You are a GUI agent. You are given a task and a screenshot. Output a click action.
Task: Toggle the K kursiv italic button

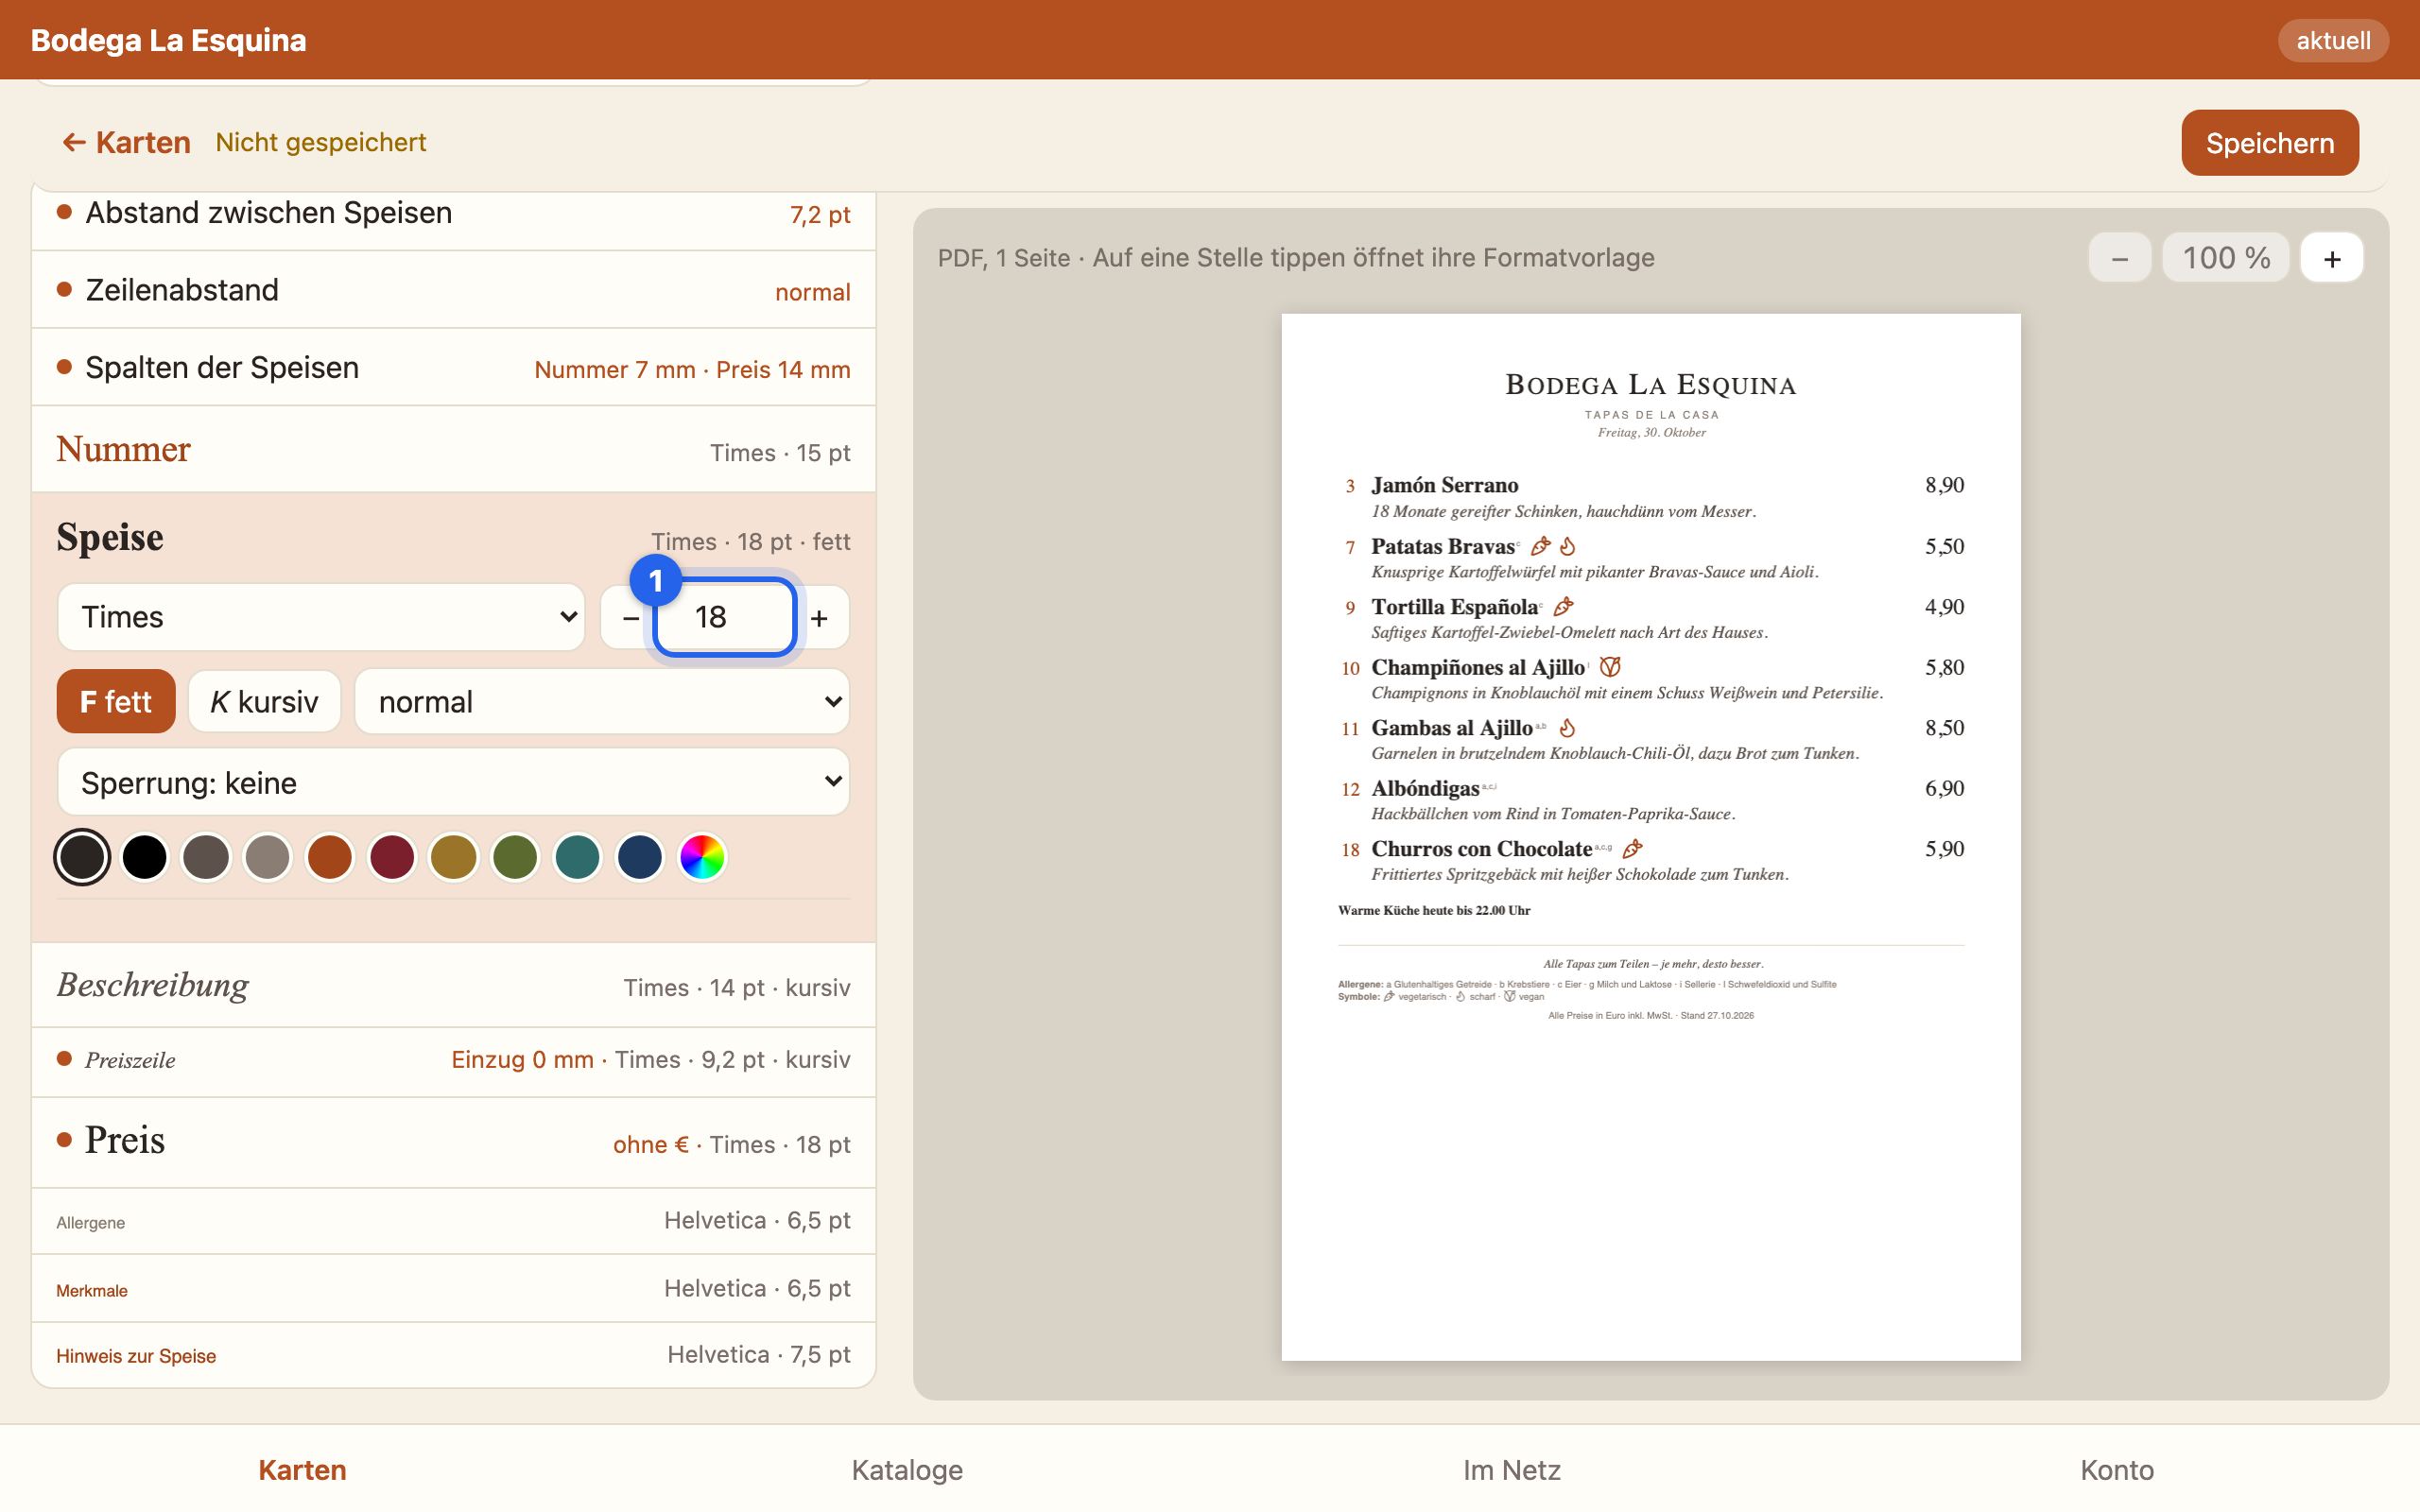click(x=264, y=701)
